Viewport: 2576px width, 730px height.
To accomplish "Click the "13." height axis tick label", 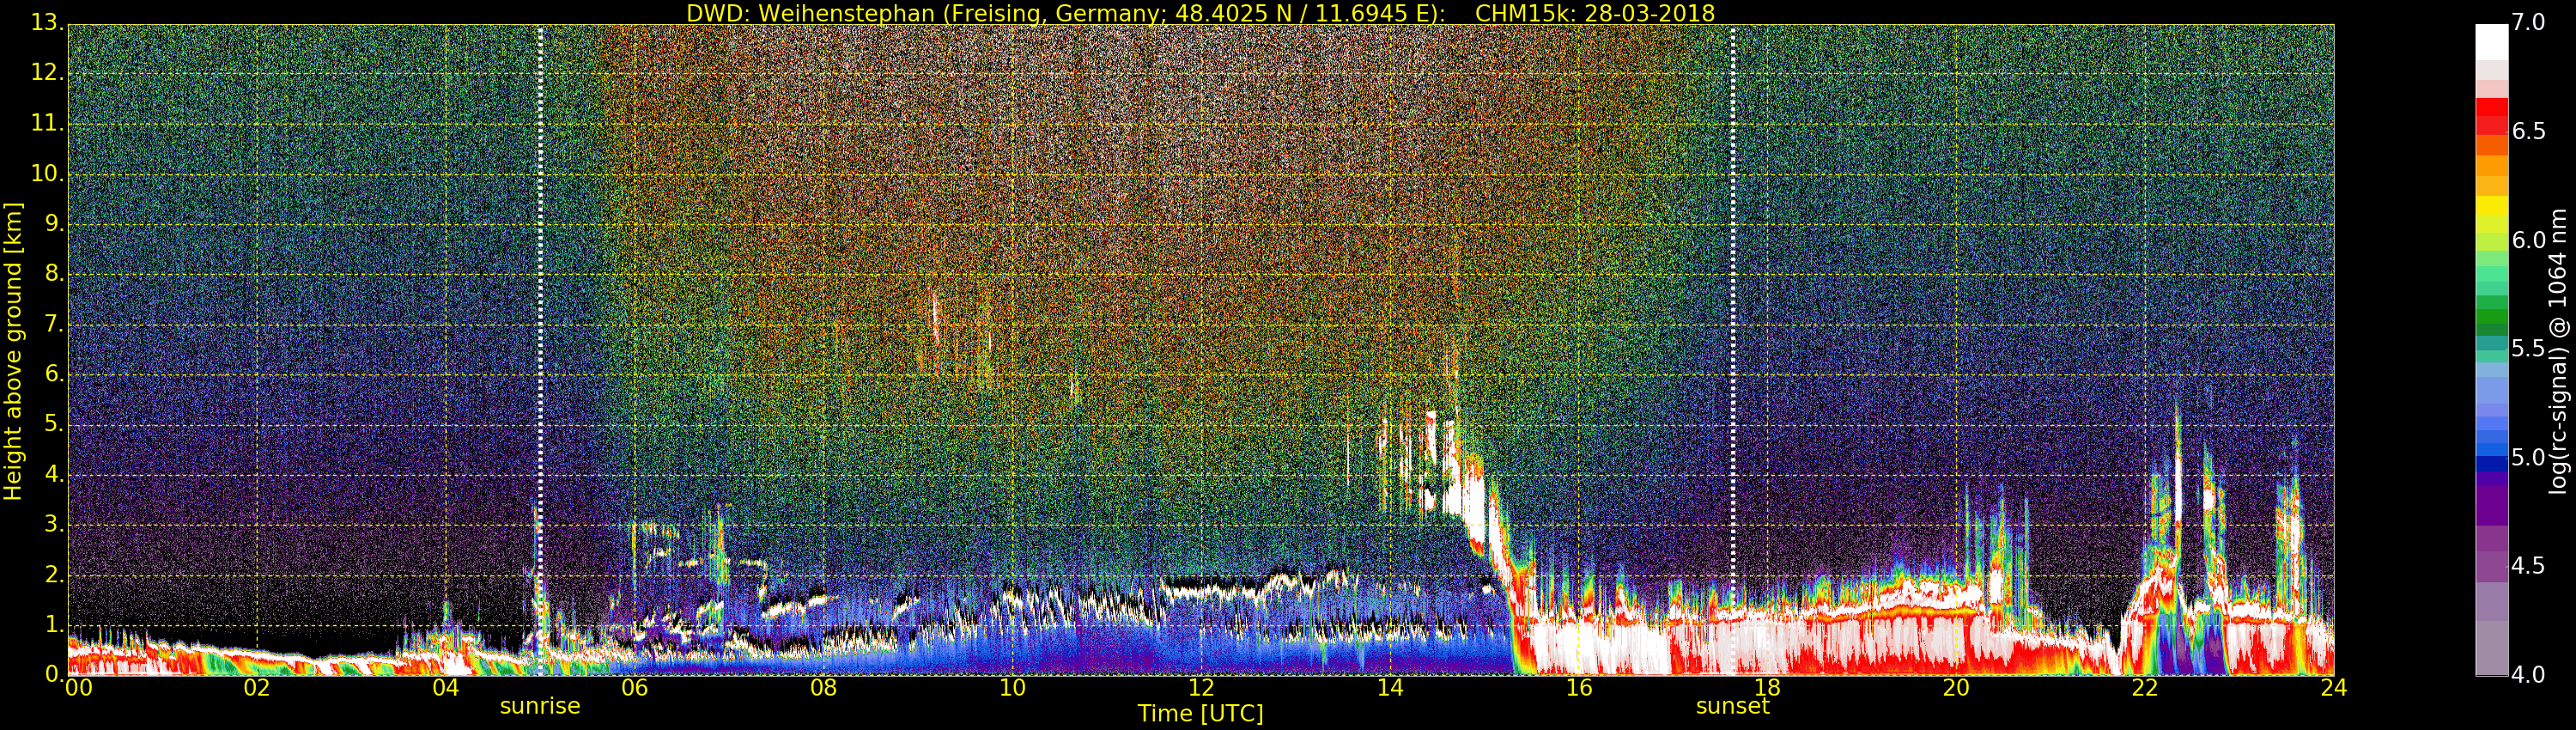I will [x=46, y=22].
